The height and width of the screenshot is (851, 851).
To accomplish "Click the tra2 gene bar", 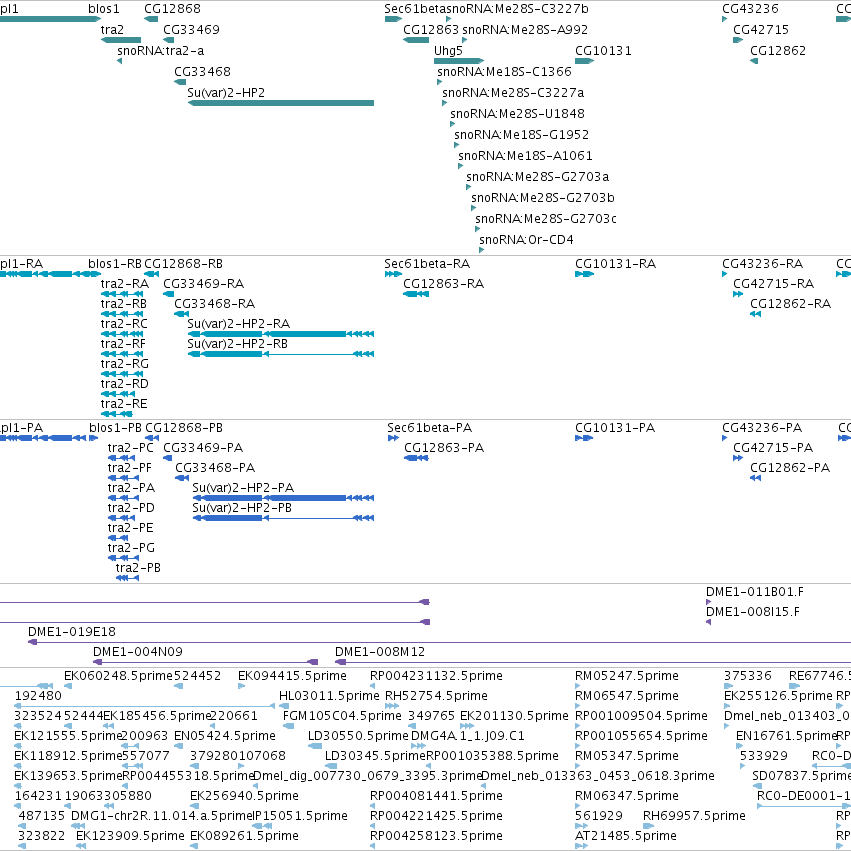I will point(120,40).
